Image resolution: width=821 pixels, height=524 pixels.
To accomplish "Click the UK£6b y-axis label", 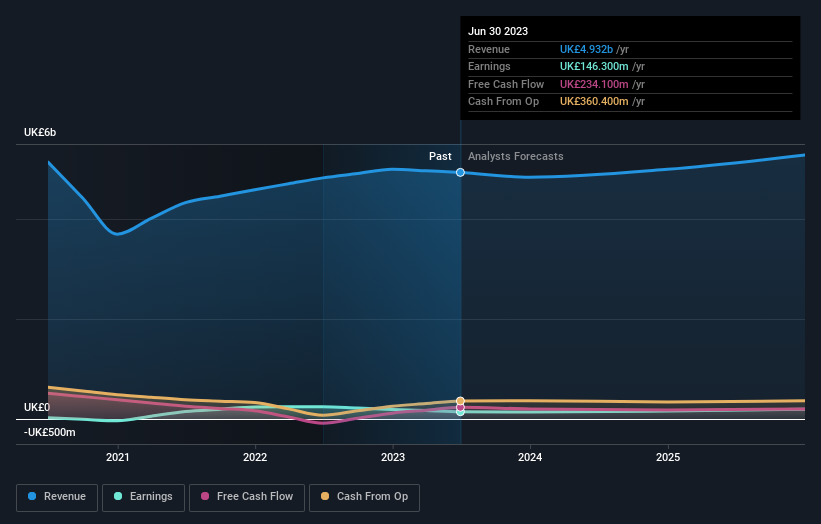I will pos(40,132).
